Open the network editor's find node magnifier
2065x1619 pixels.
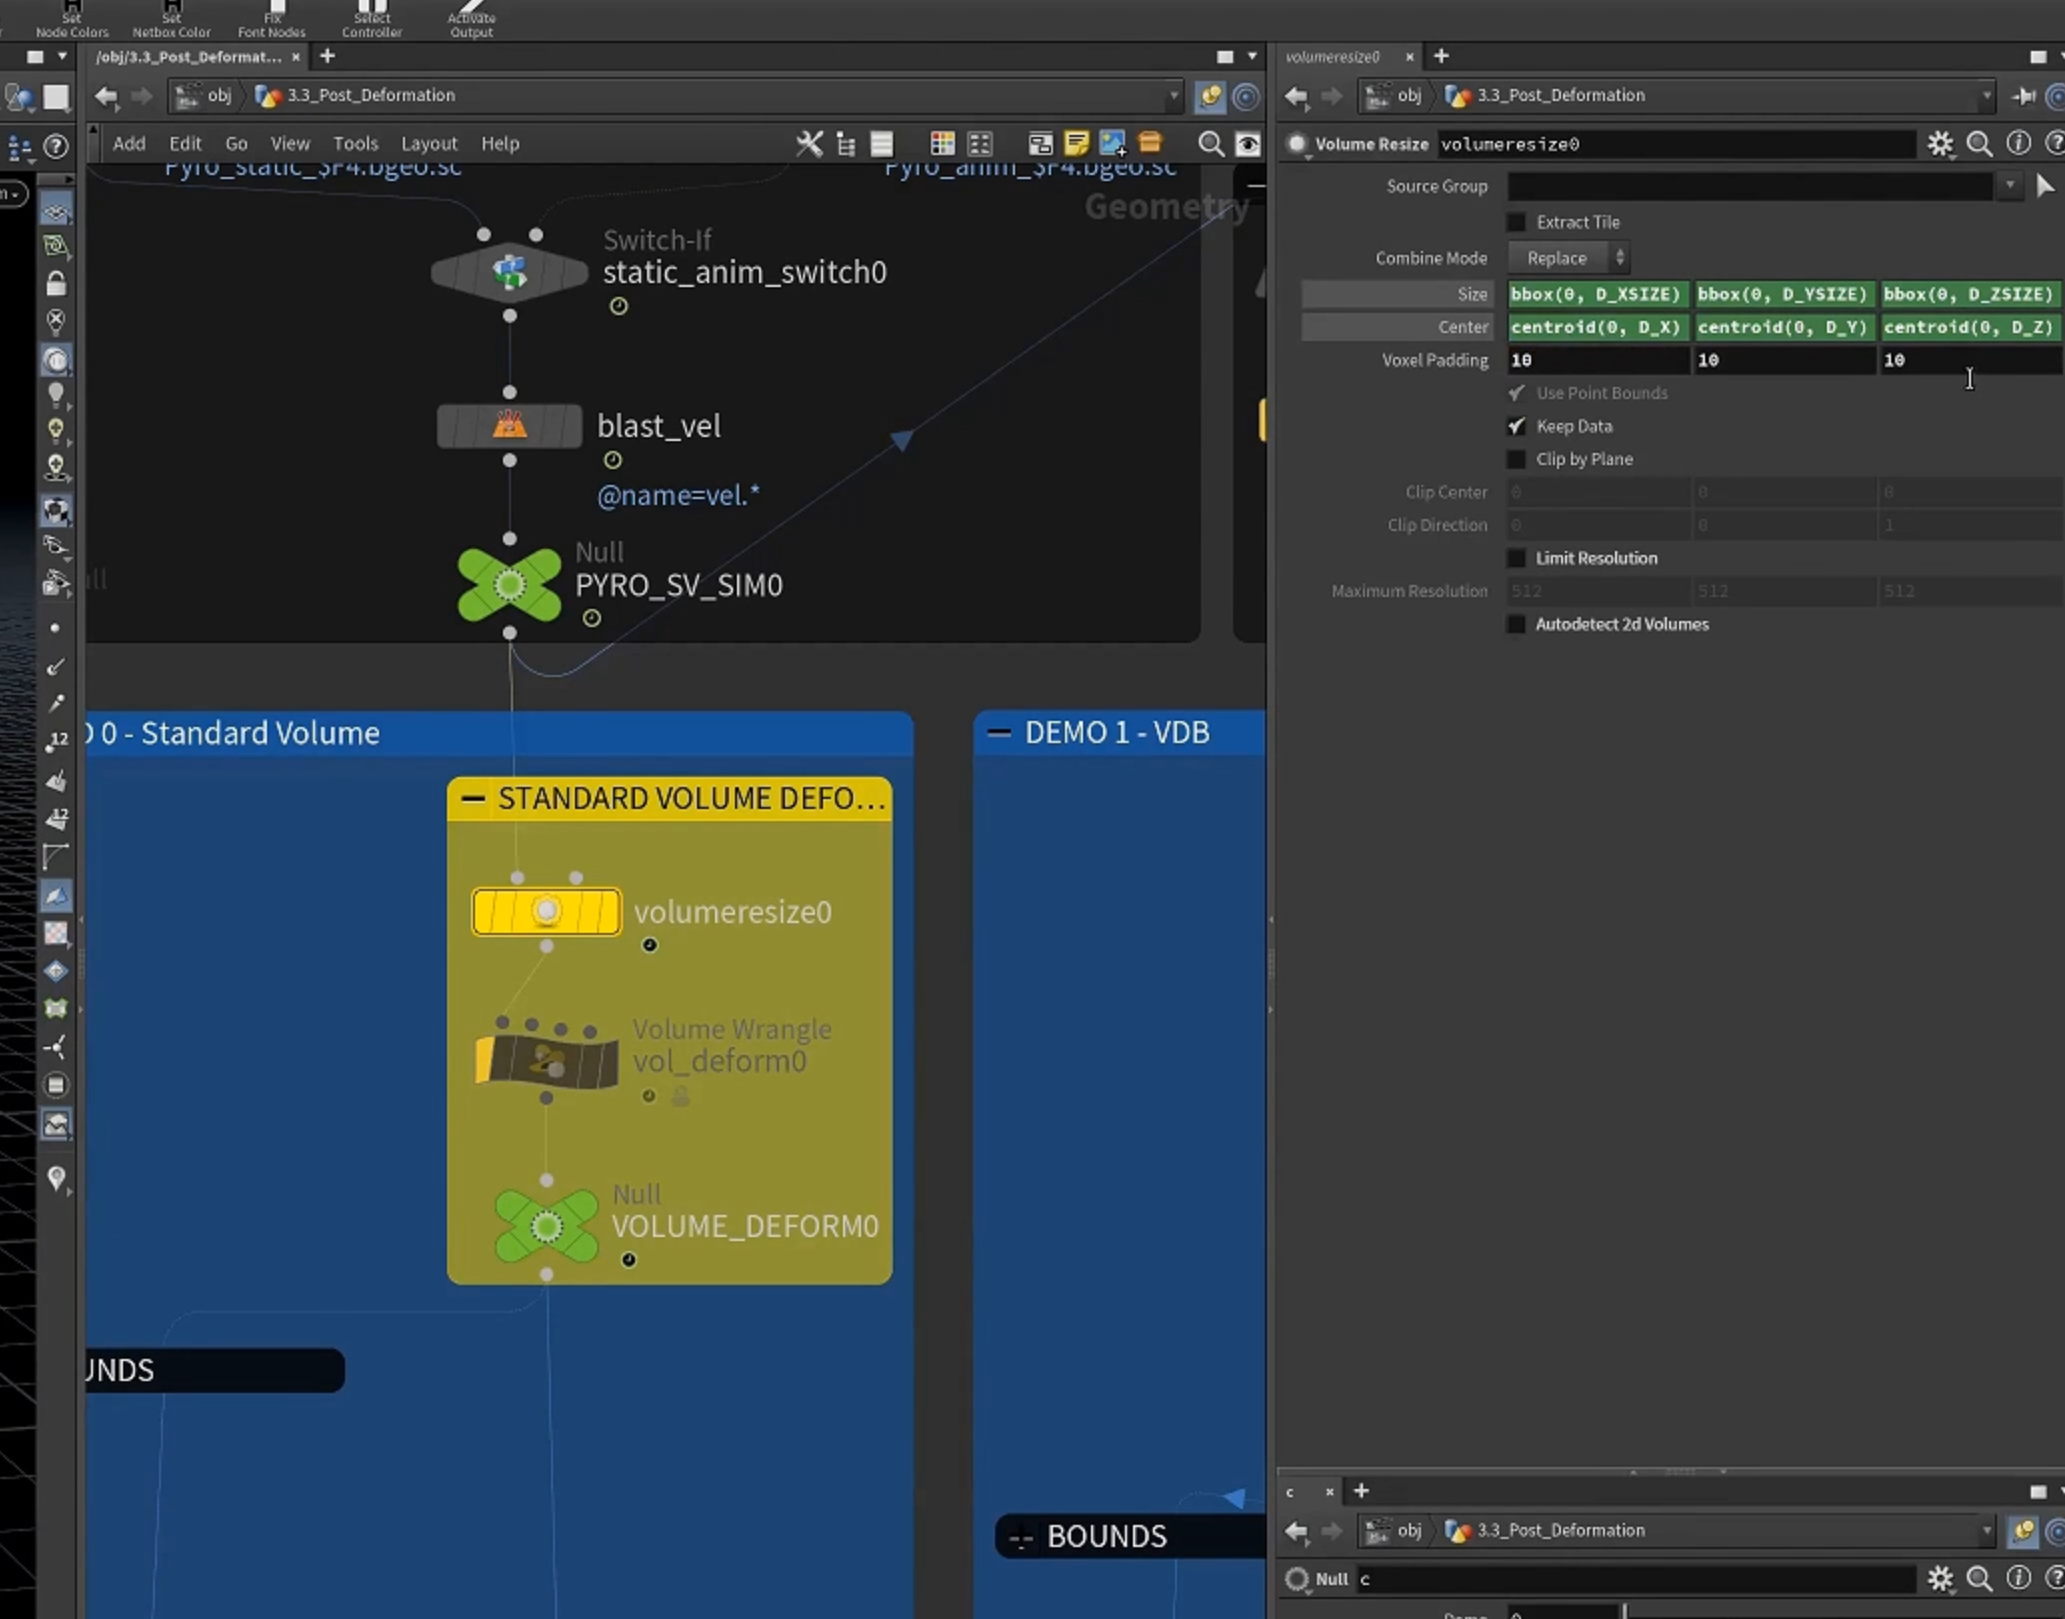pos(1210,144)
